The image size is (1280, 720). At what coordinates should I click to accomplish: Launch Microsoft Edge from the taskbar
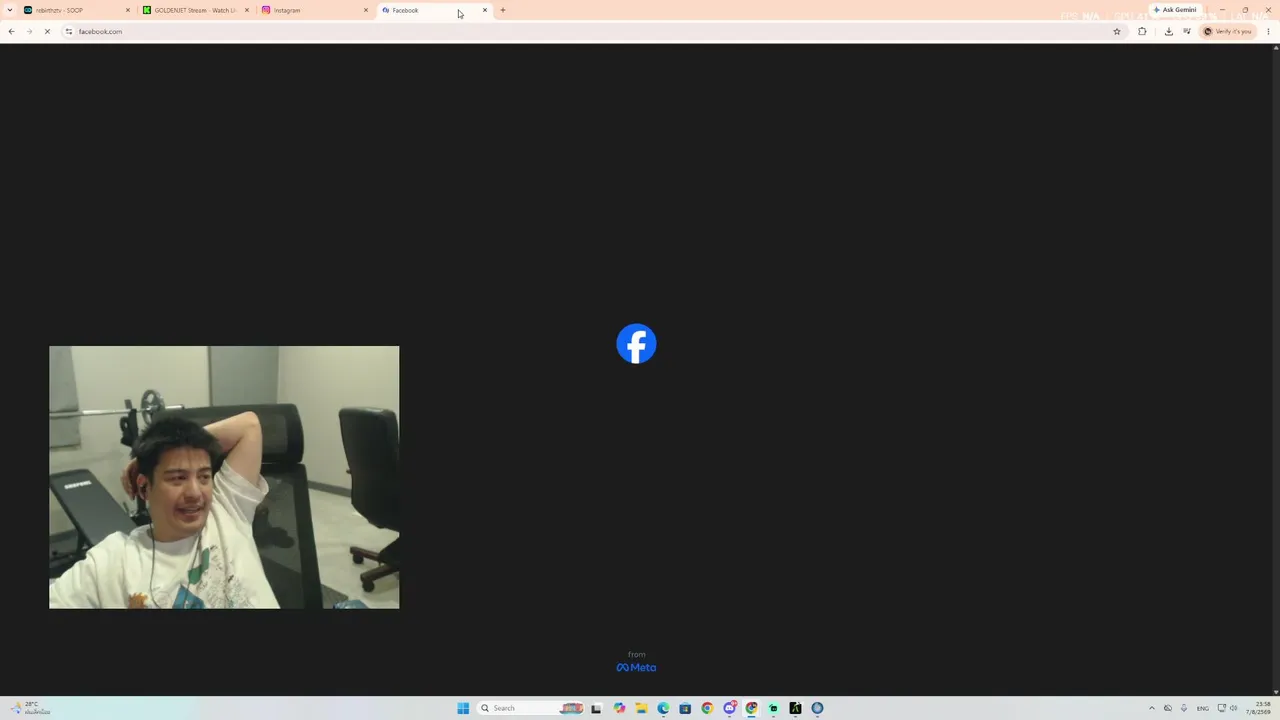point(663,708)
